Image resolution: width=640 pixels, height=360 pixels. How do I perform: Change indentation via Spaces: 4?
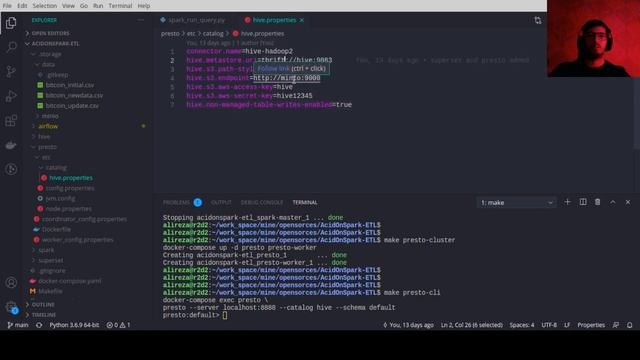522,325
